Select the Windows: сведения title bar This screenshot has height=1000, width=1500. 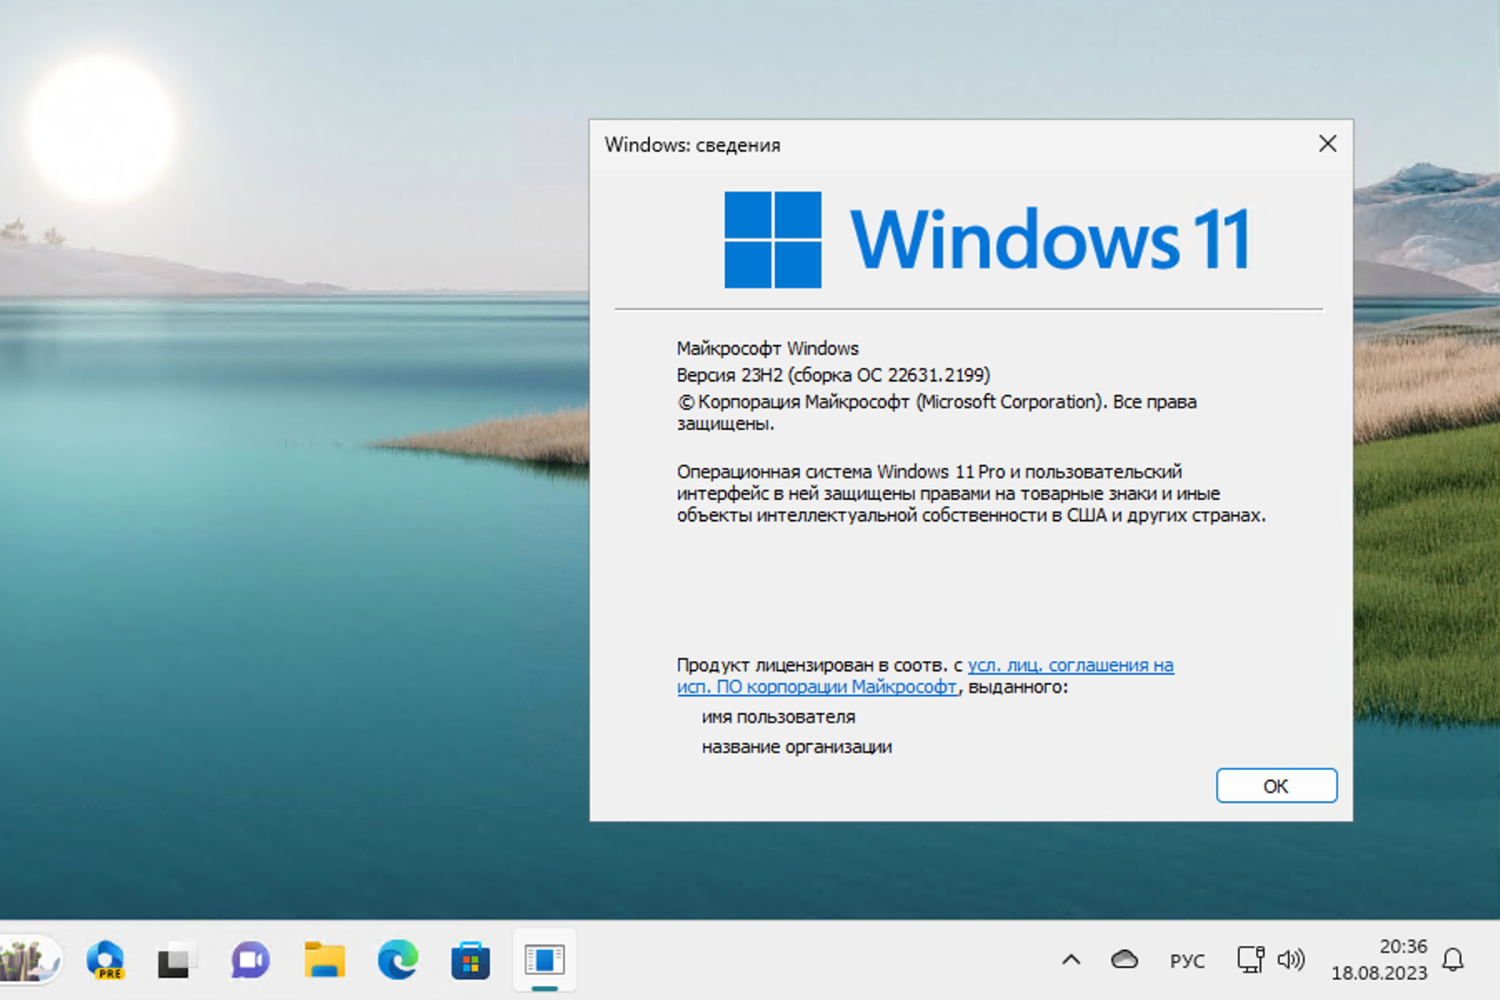pos(693,145)
